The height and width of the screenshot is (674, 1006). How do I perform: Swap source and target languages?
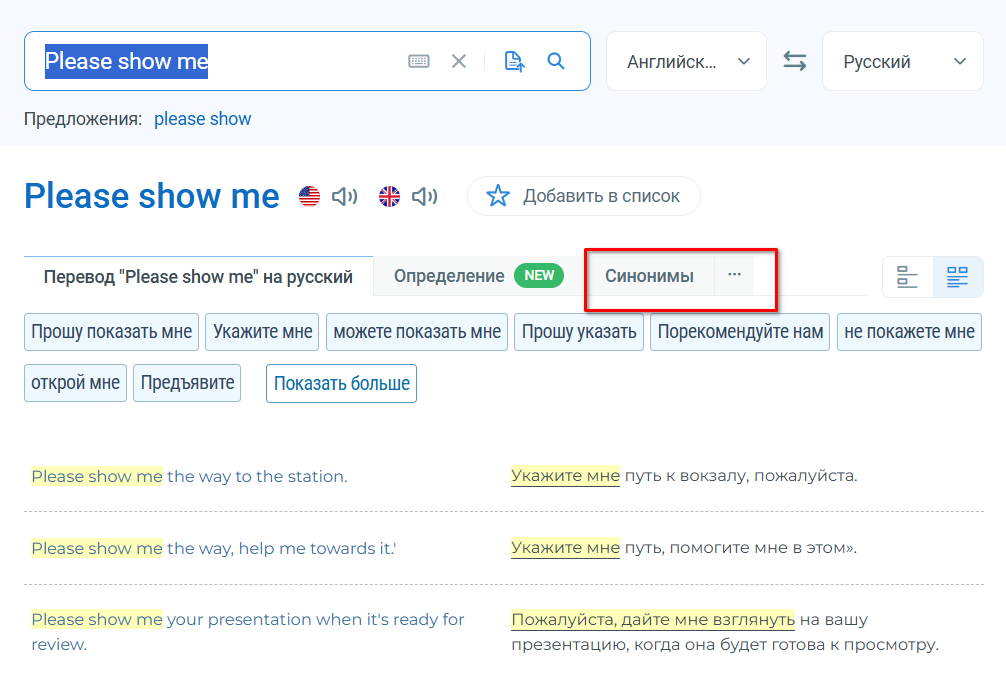794,61
